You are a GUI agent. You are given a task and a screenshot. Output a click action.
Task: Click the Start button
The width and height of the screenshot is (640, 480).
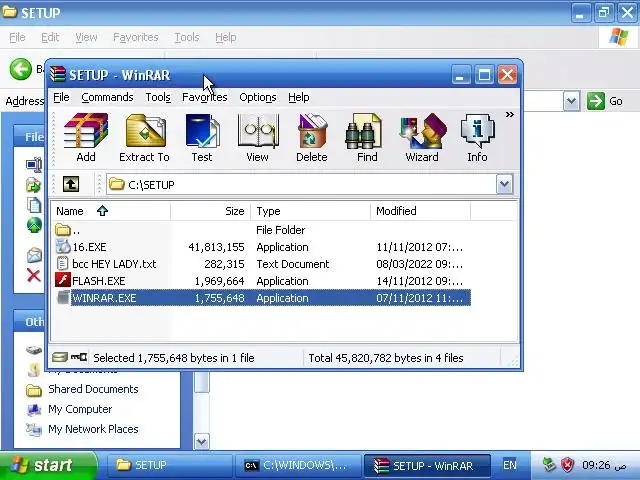click(x=48, y=465)
